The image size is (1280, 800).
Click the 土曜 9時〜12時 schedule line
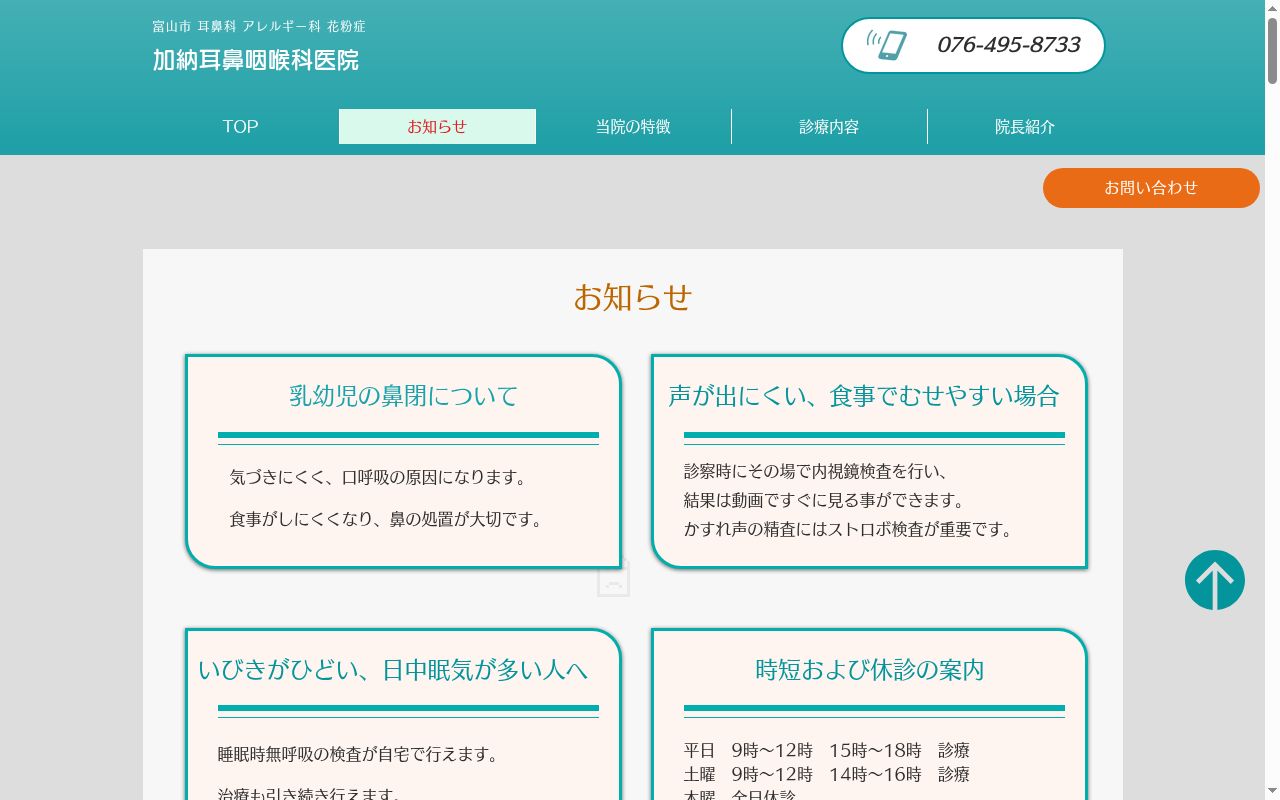pyautogui.click(x=827, y=774)
